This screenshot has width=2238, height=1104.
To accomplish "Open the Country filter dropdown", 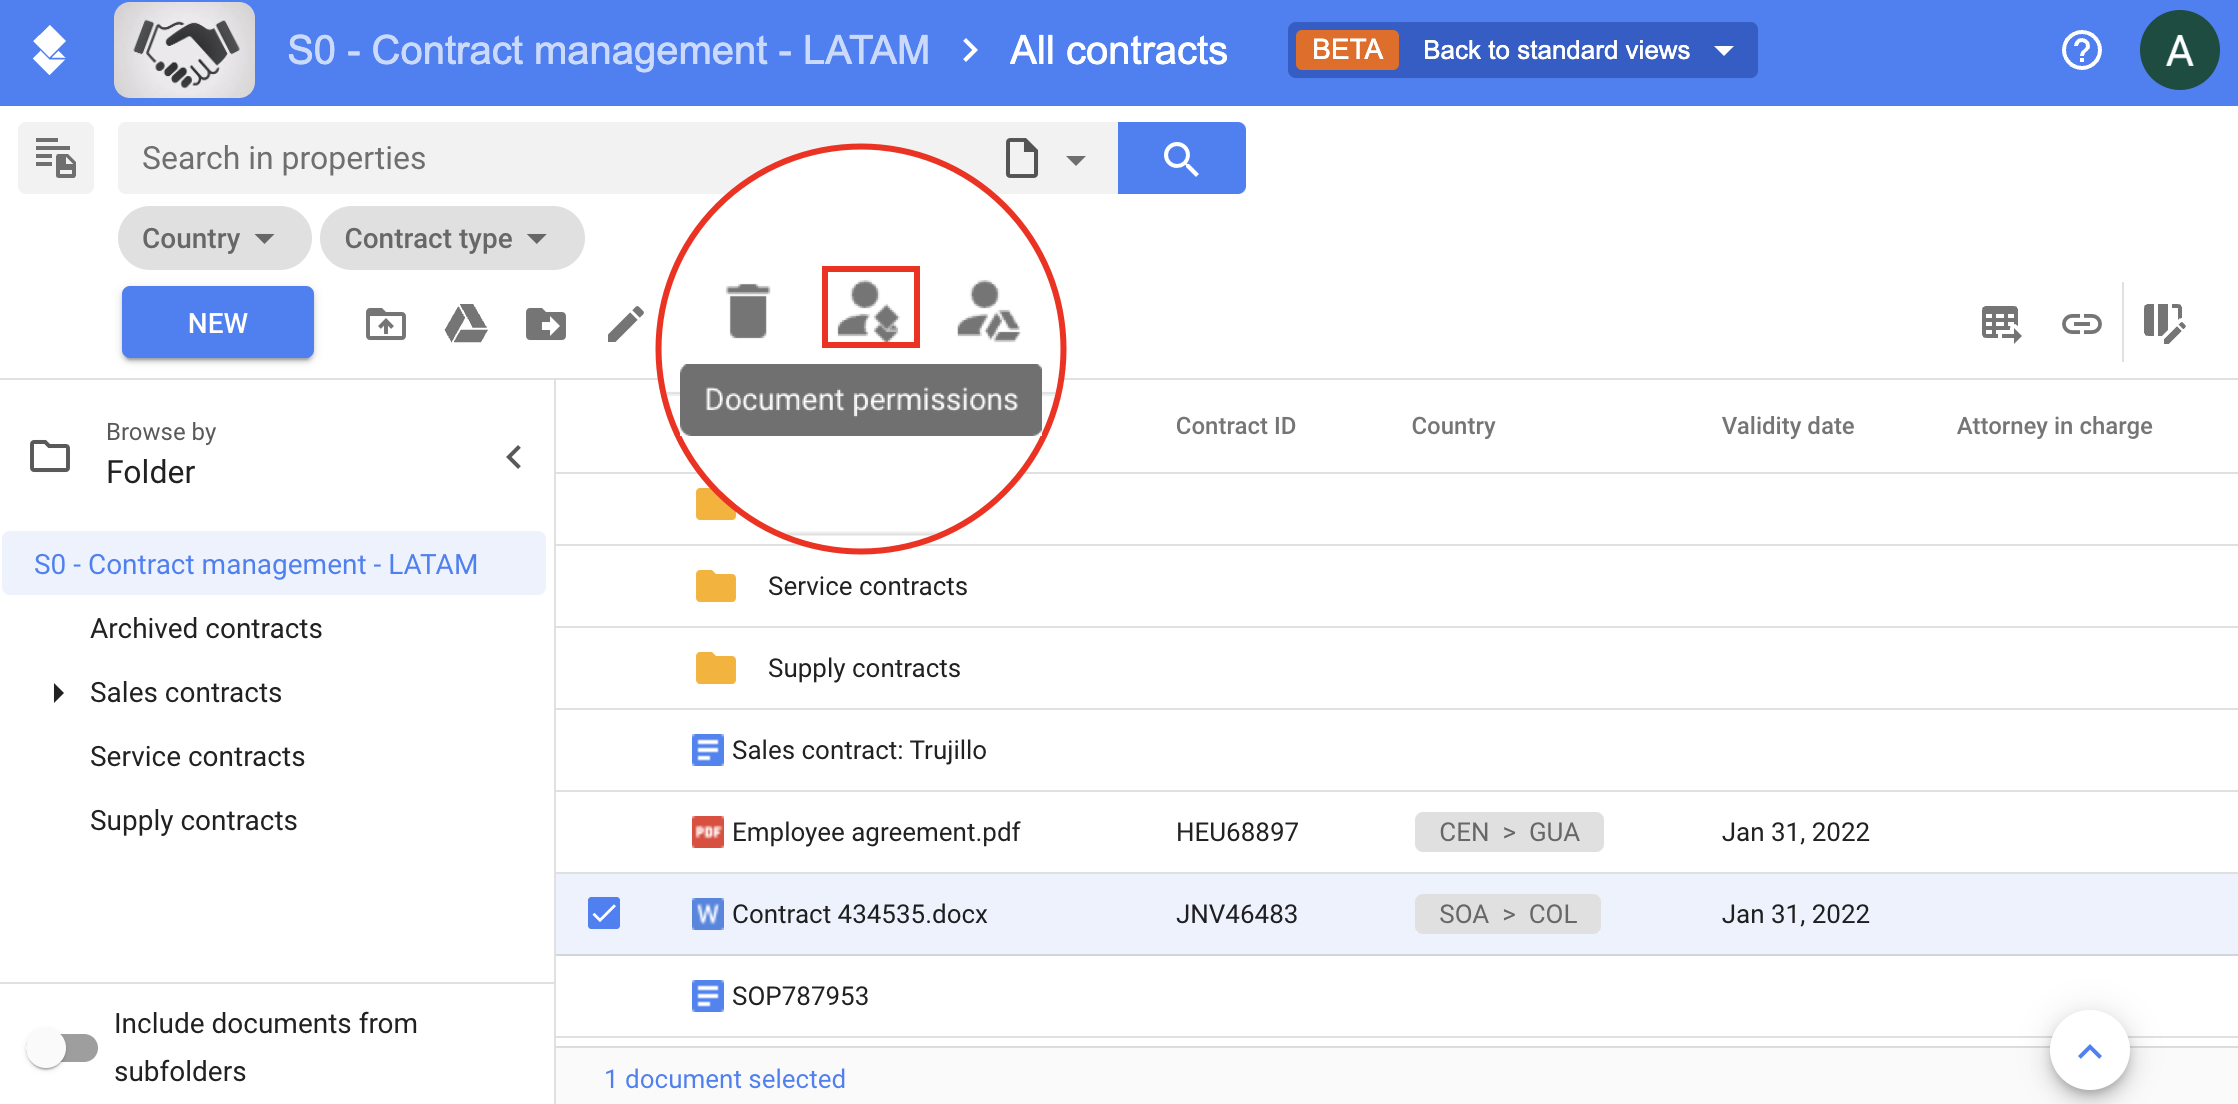I will coord(214,238).
